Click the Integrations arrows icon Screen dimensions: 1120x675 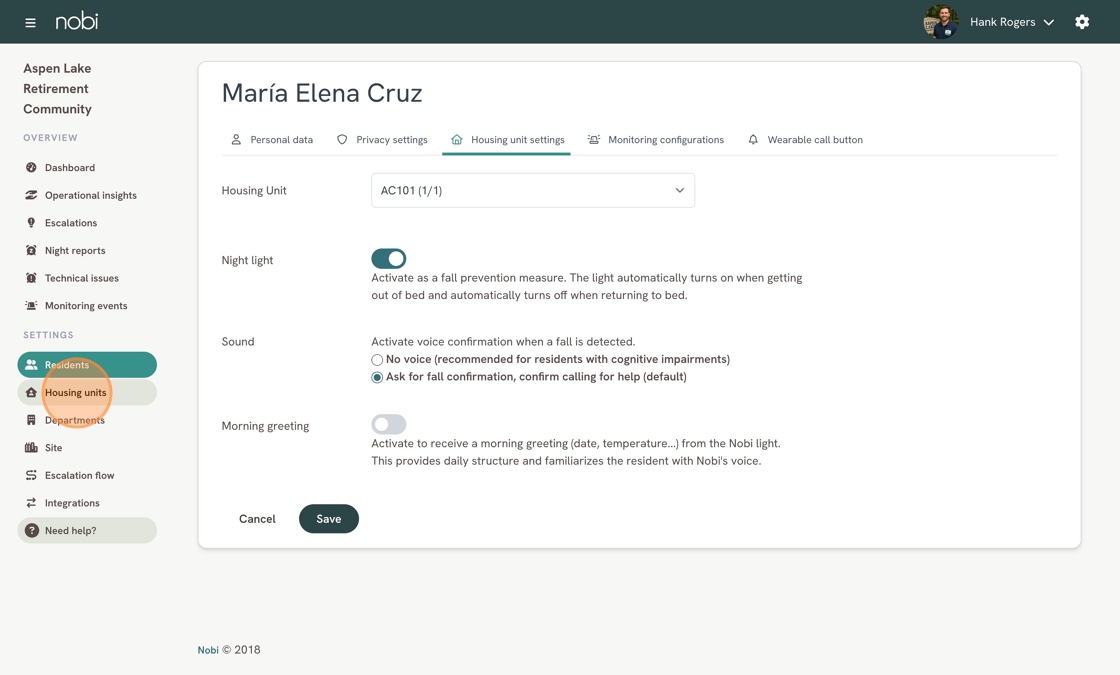coord(31,503)
